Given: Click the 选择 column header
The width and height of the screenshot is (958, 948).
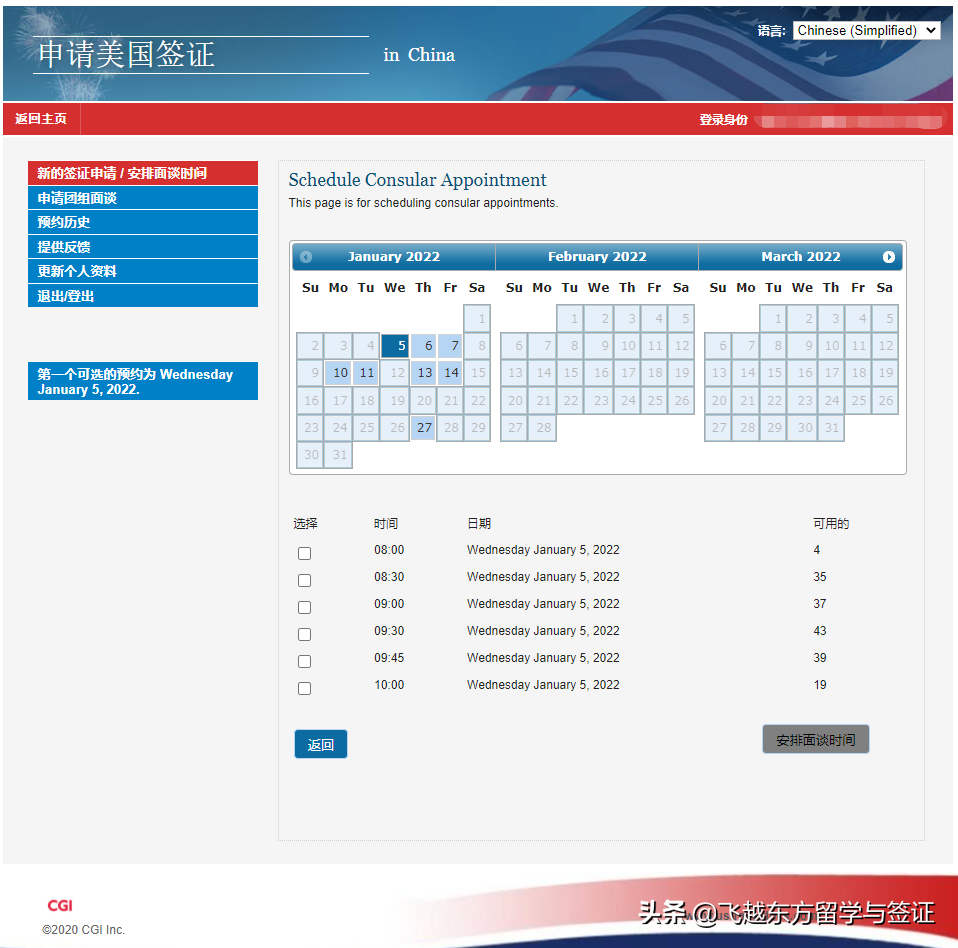Looking at the screenshot, I should click(305, 523).
